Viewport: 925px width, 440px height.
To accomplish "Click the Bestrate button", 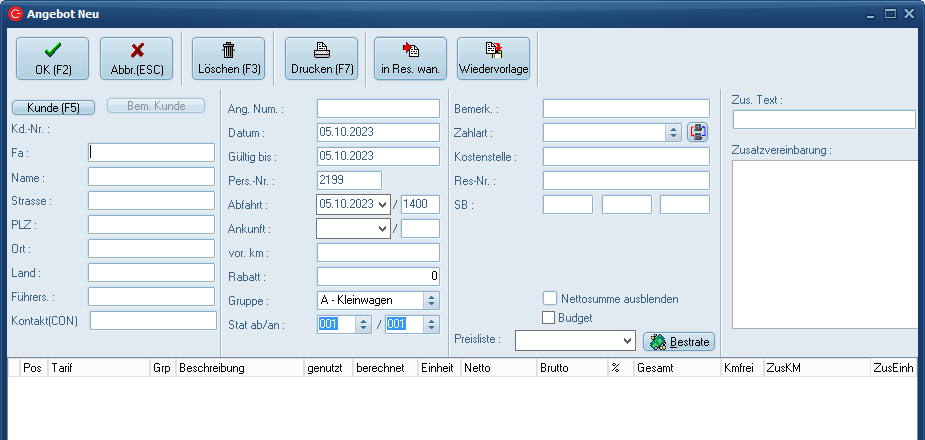I will [678, 342].
